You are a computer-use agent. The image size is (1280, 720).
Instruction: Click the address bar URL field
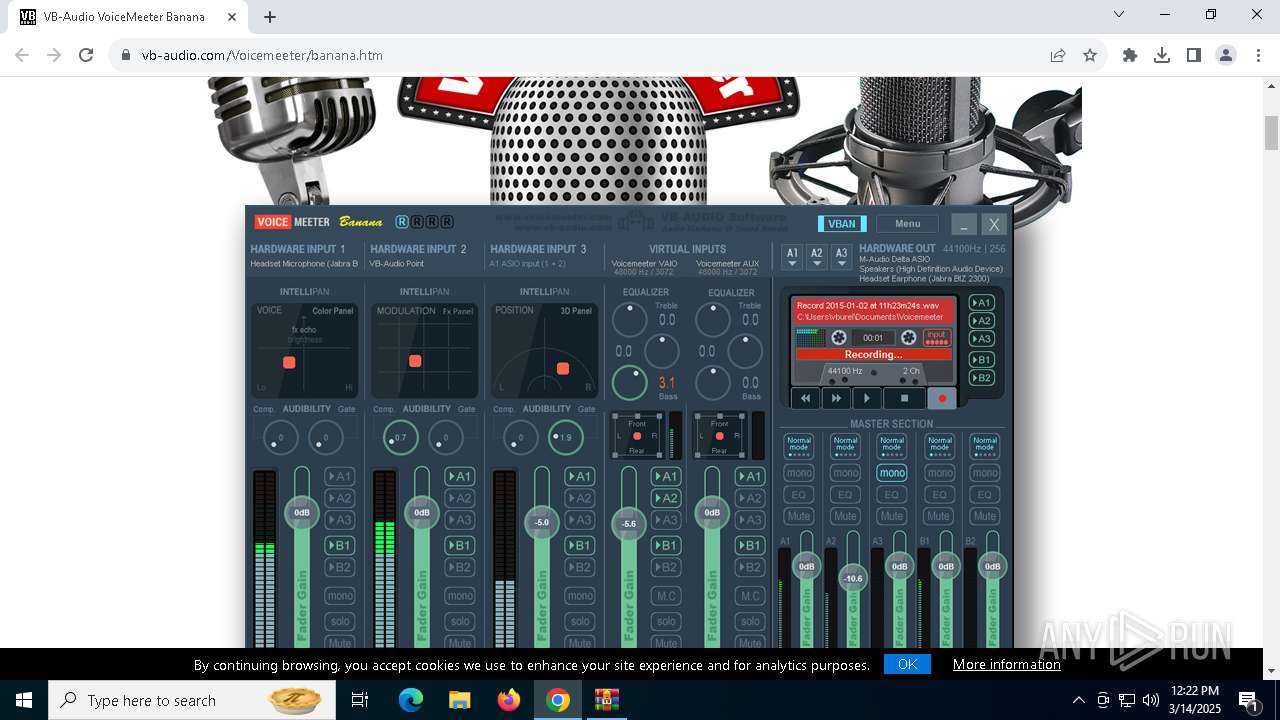[580, 55]
